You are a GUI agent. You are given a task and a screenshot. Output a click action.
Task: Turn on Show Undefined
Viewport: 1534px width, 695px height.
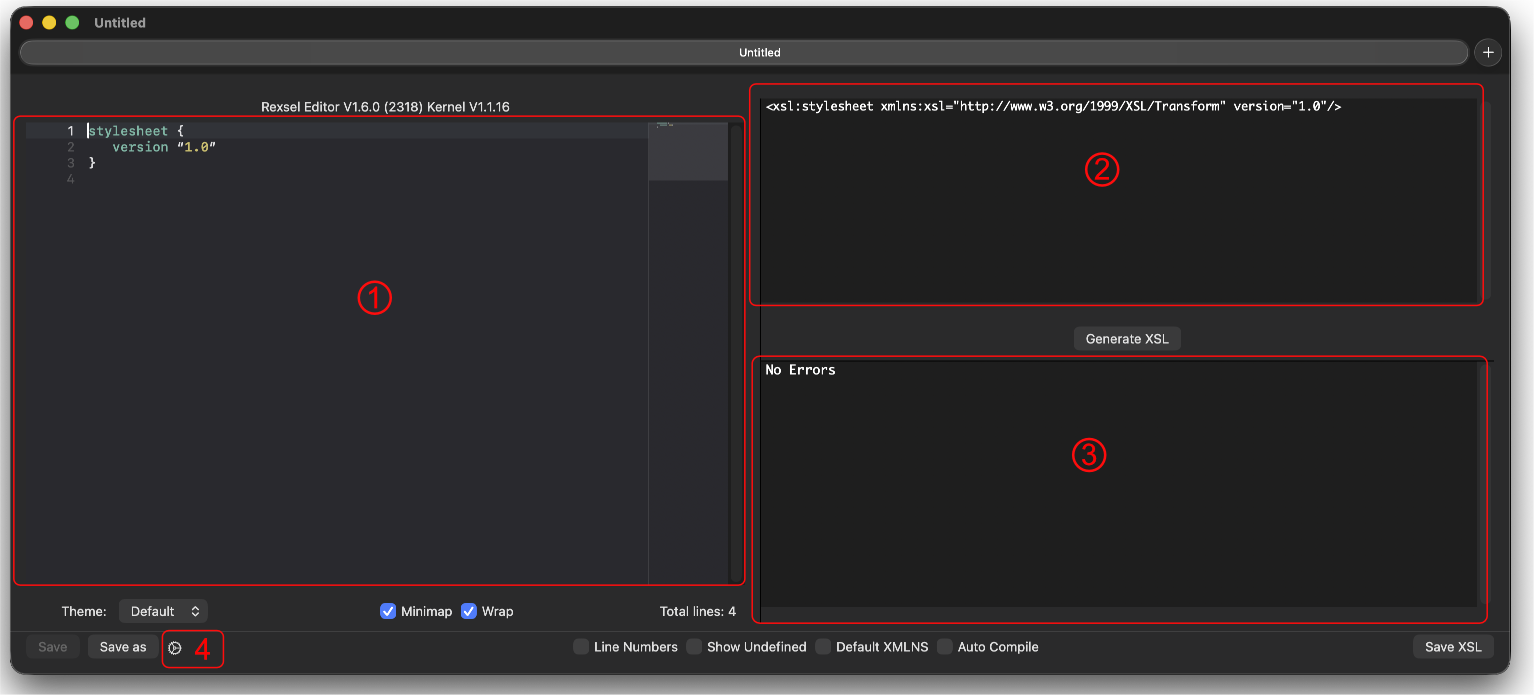tap(694, 647)
